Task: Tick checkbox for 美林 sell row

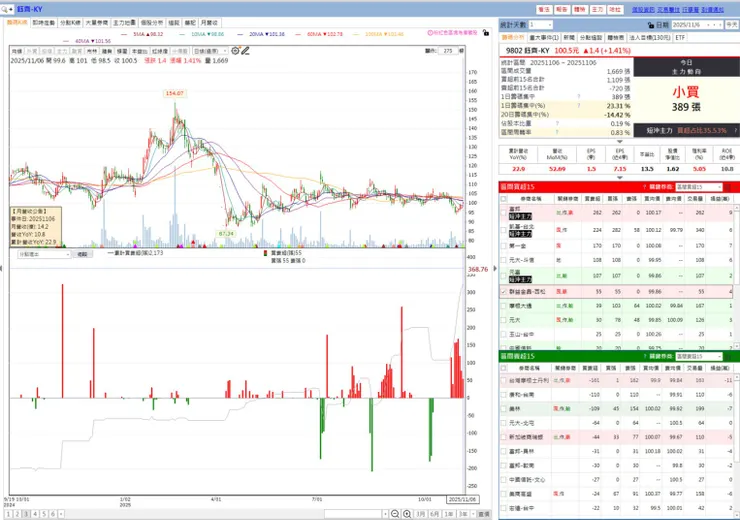Action: [x=504, y=409]
